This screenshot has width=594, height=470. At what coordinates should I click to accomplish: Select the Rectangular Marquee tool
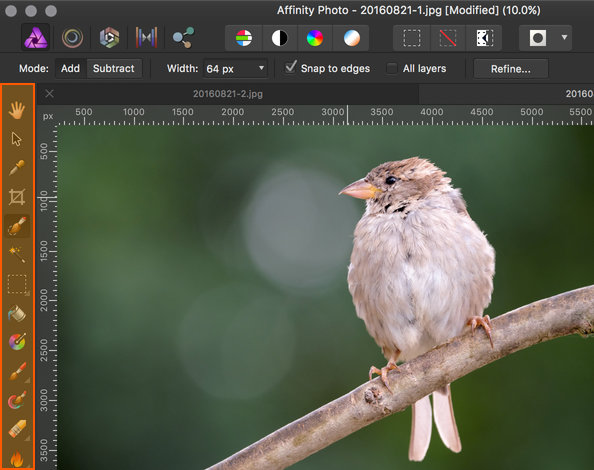(x=17, y=284)
